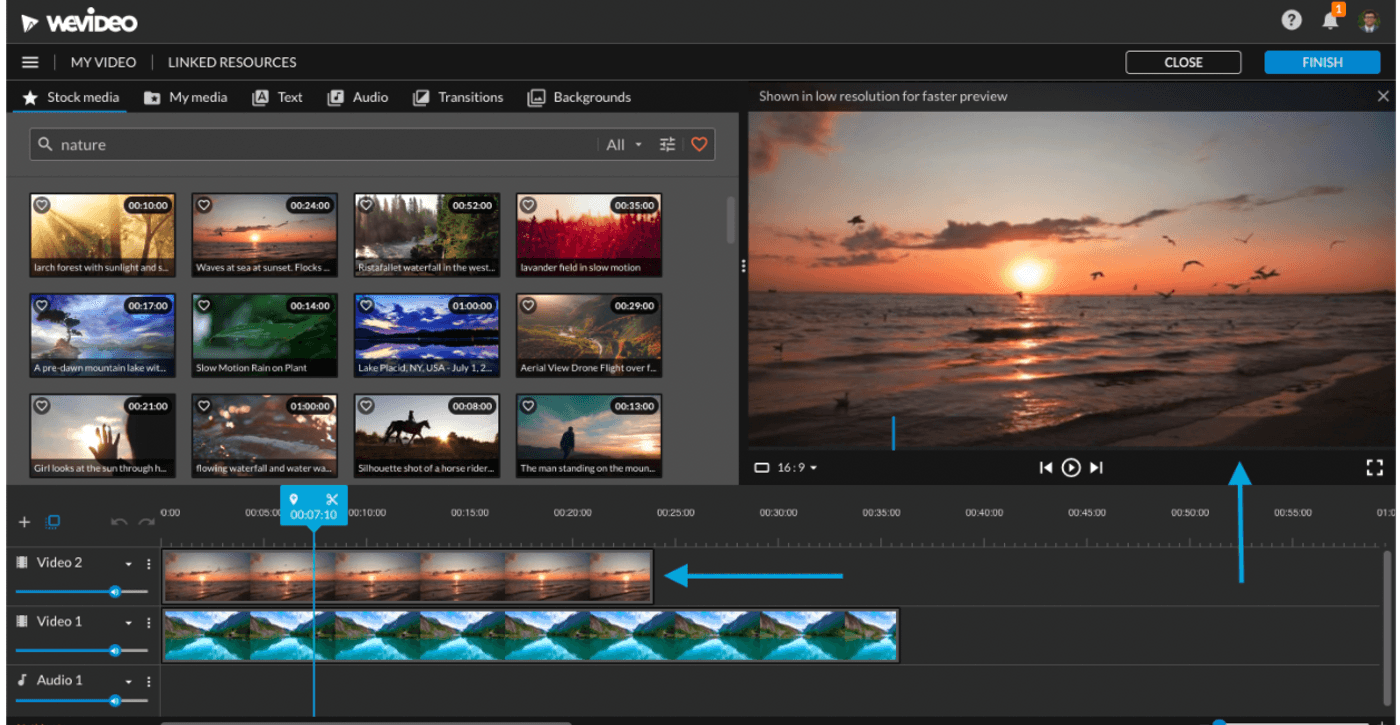Favorite the Ristafallet waterfall clip

click(x=366, y=205)
